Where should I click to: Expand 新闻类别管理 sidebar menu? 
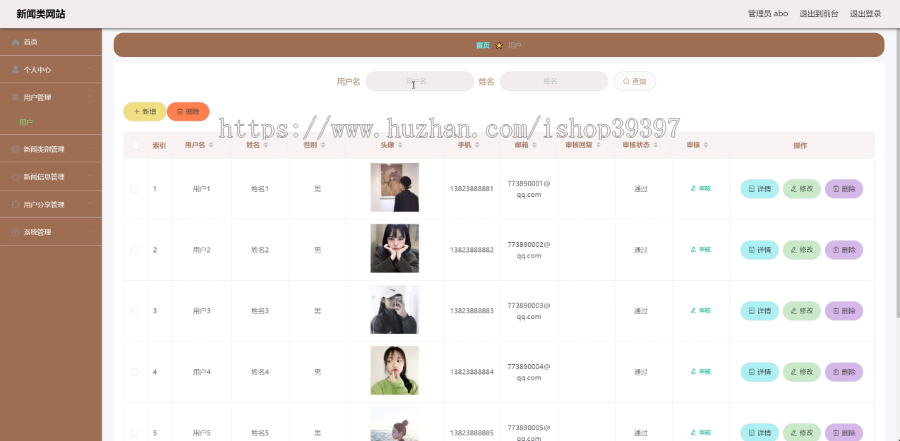pyautogui.click(x=51, y=149)
